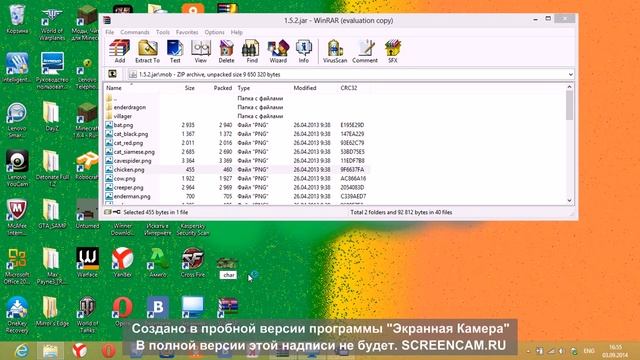Sort by the Modified column header
The image size is (640, 360).
coord(305,88)
